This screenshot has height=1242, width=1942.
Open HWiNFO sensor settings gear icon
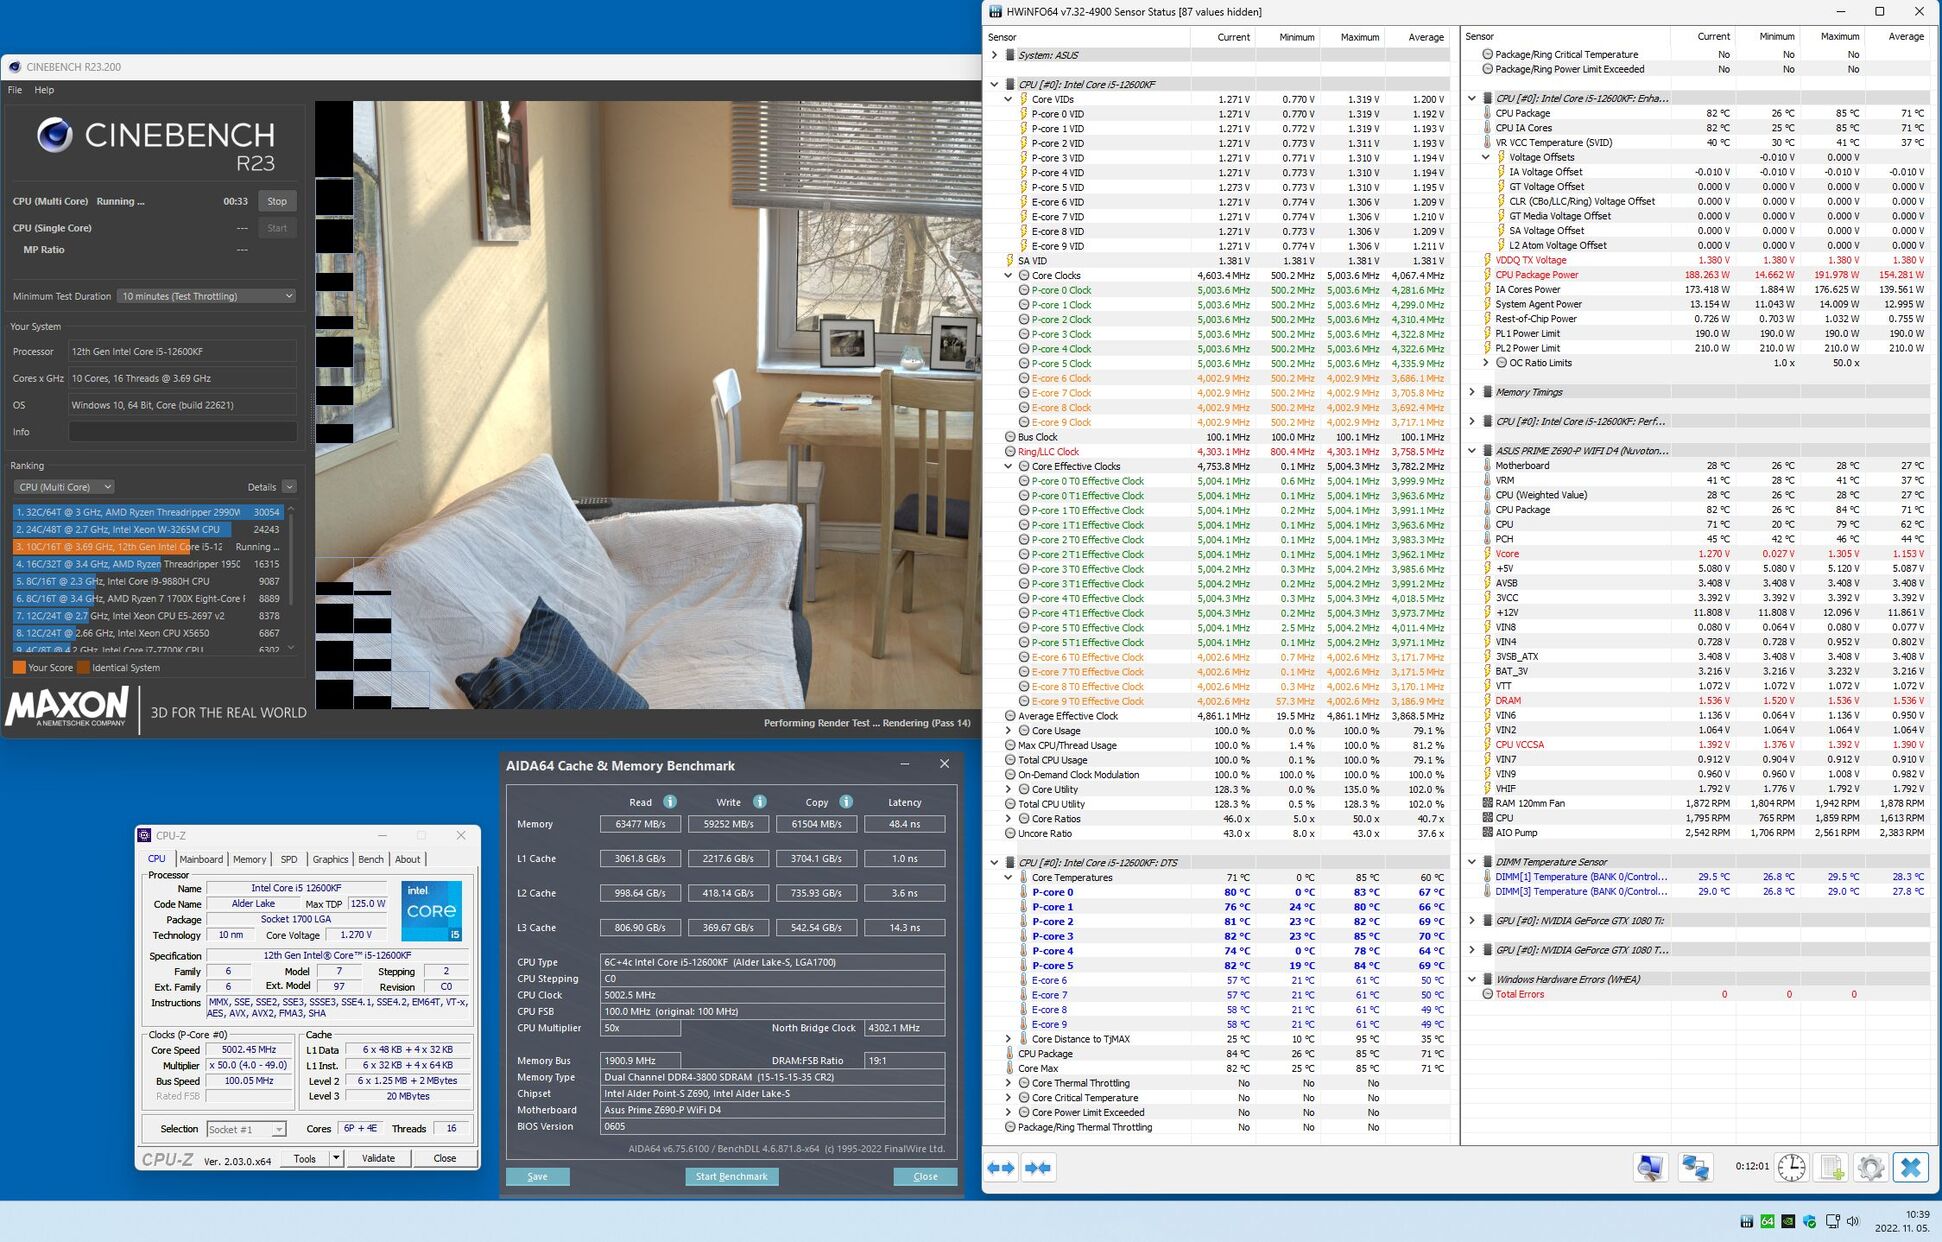click(x=1871, y=1167)
